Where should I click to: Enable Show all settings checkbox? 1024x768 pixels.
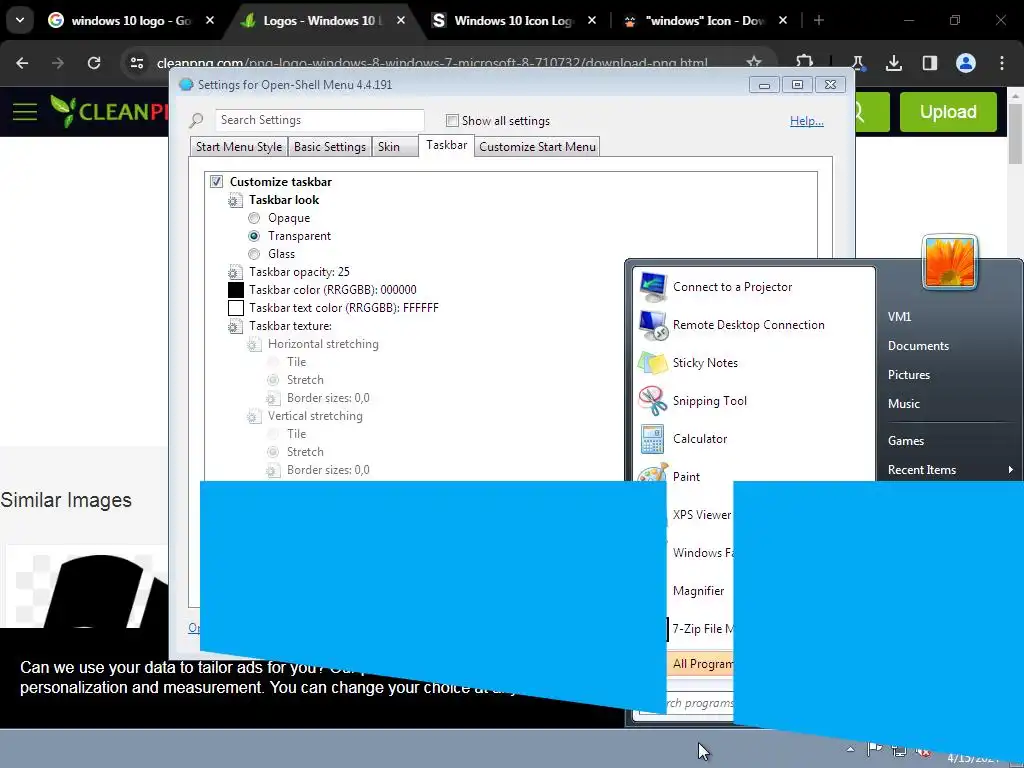[452, 120]
